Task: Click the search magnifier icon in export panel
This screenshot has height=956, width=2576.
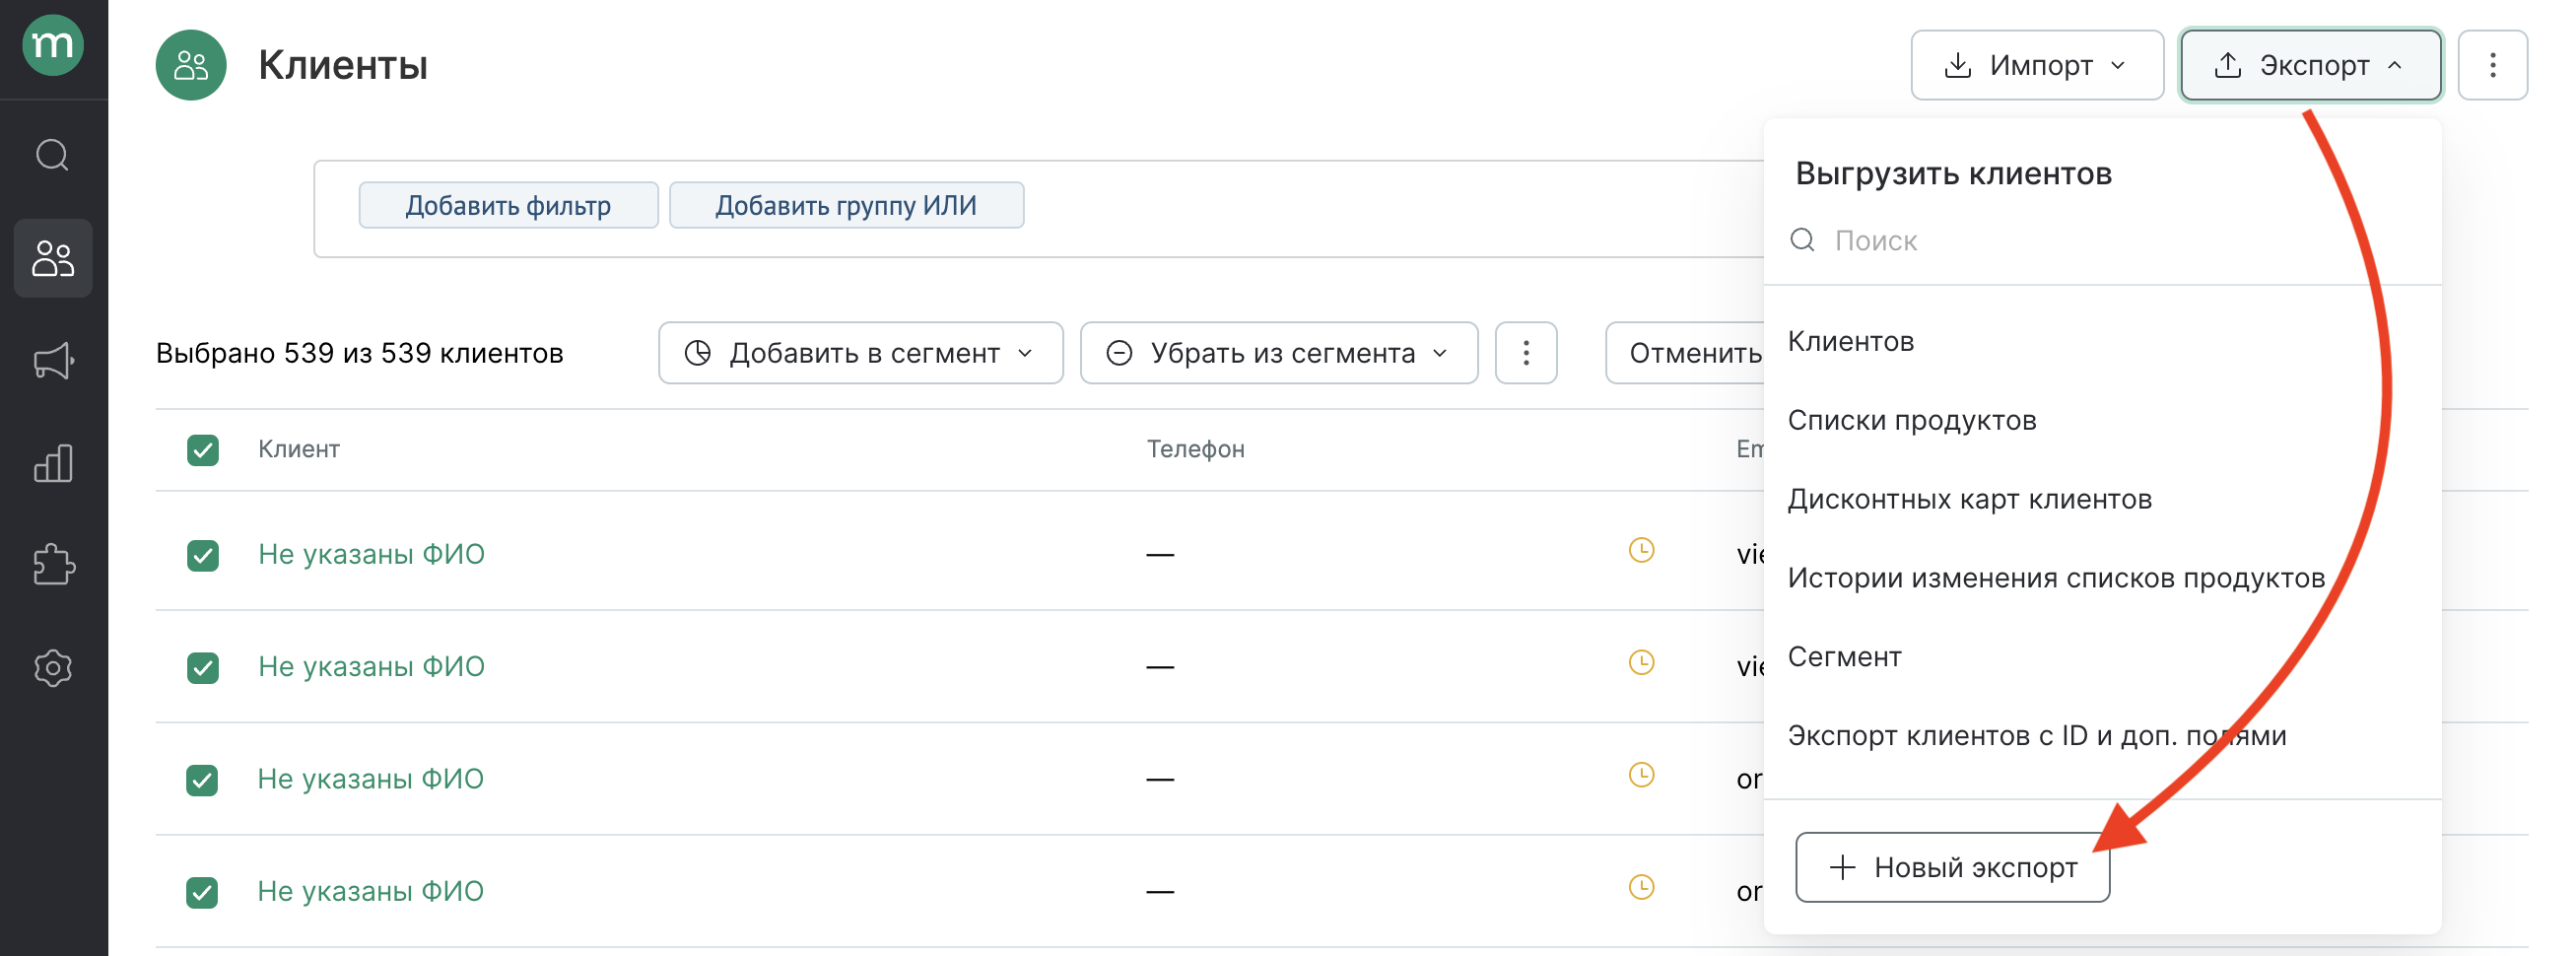Action: pyautogui.click(x=1802, y=240)
